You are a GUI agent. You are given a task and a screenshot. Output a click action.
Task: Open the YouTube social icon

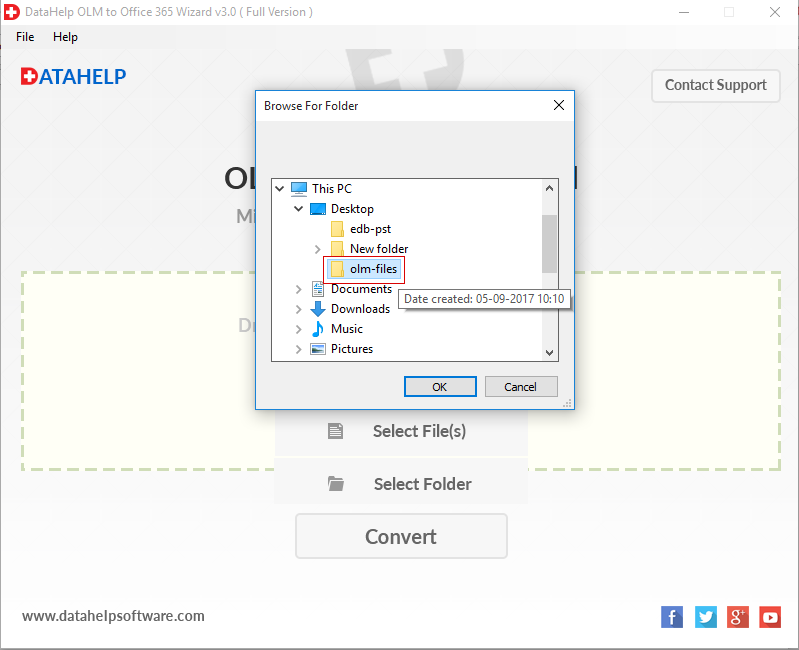(x=770, y=617)
